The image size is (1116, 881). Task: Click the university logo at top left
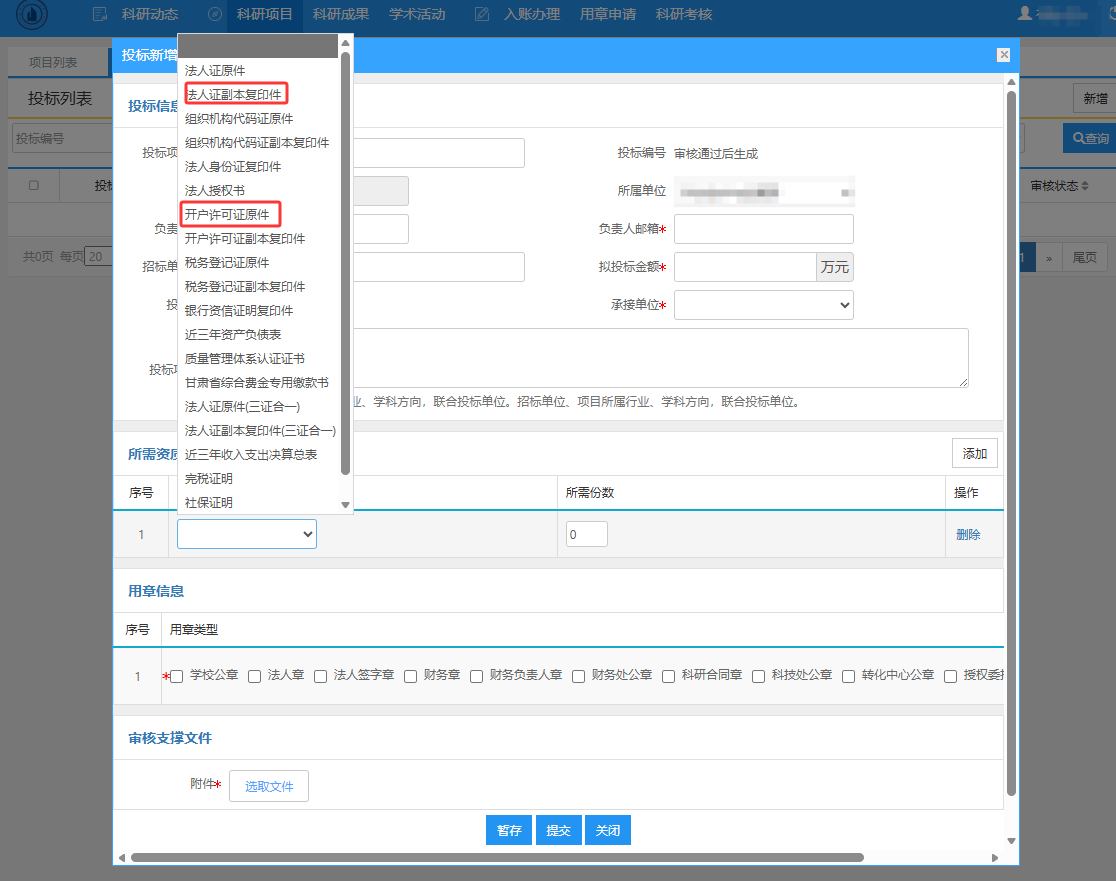click(x=30, y=15)
